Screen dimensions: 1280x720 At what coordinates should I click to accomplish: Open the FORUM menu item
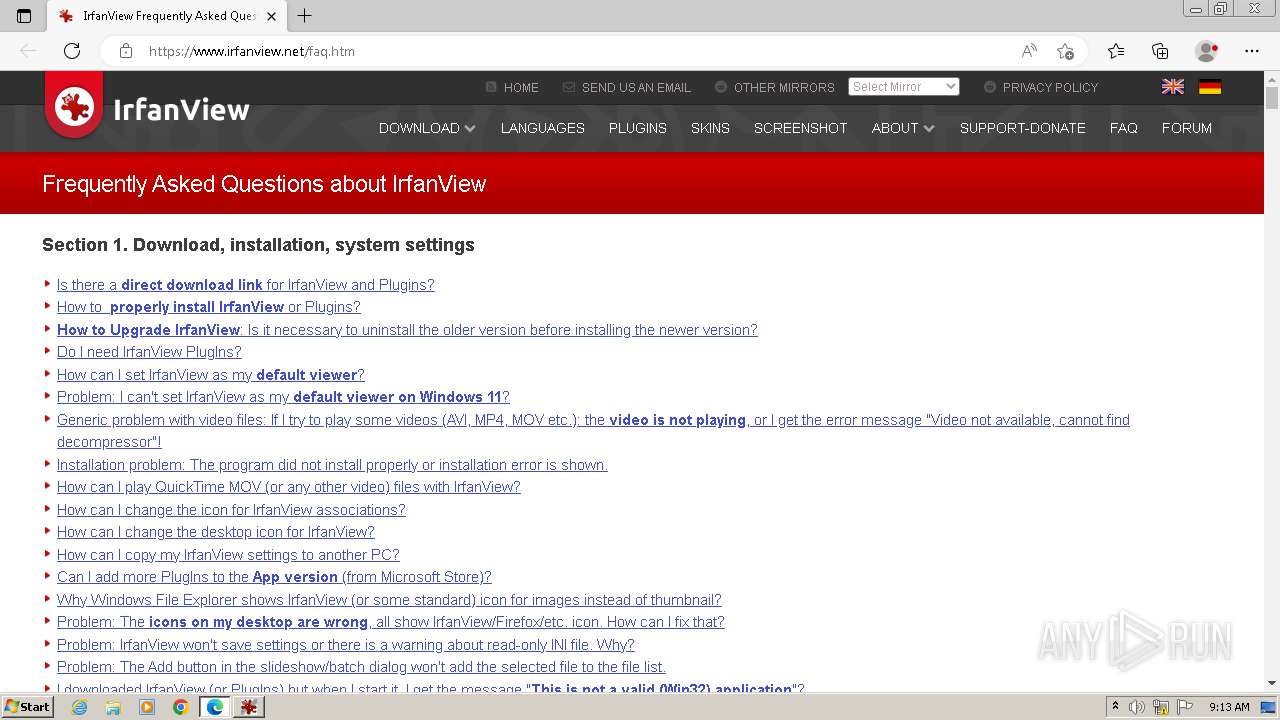click(x=1187, y=128)
